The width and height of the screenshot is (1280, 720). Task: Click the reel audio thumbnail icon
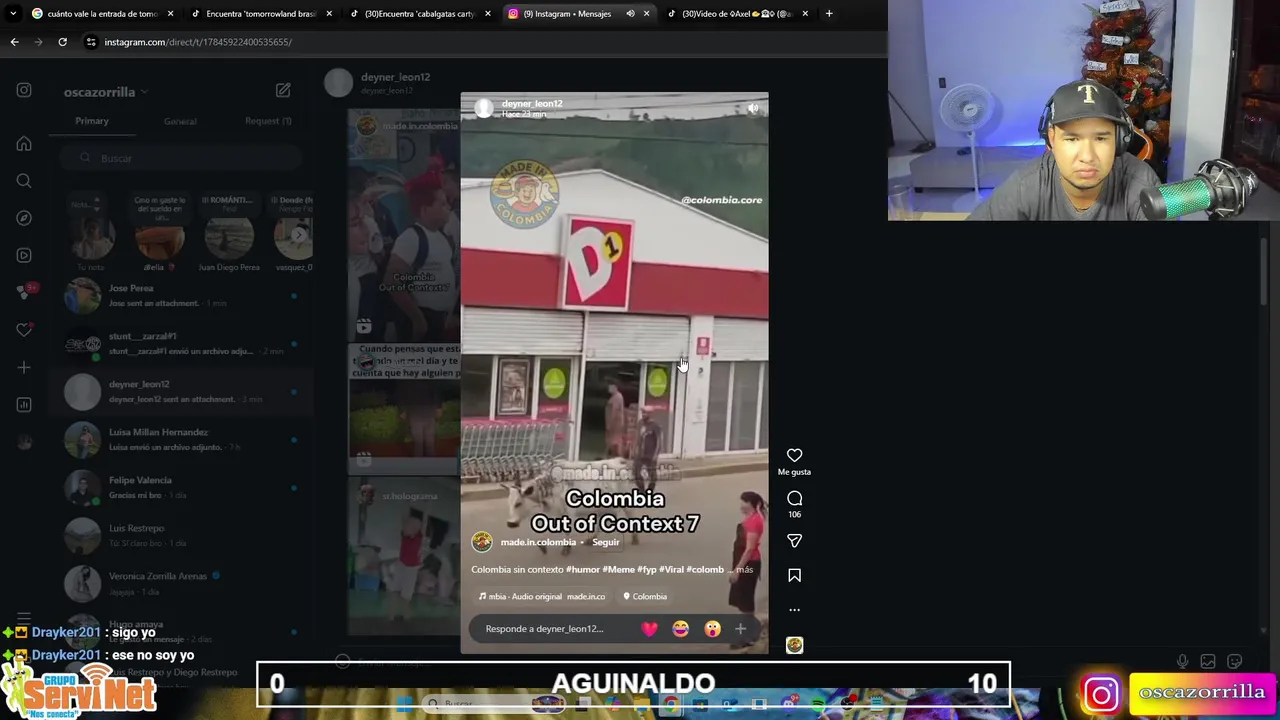(x=794, y=645)
